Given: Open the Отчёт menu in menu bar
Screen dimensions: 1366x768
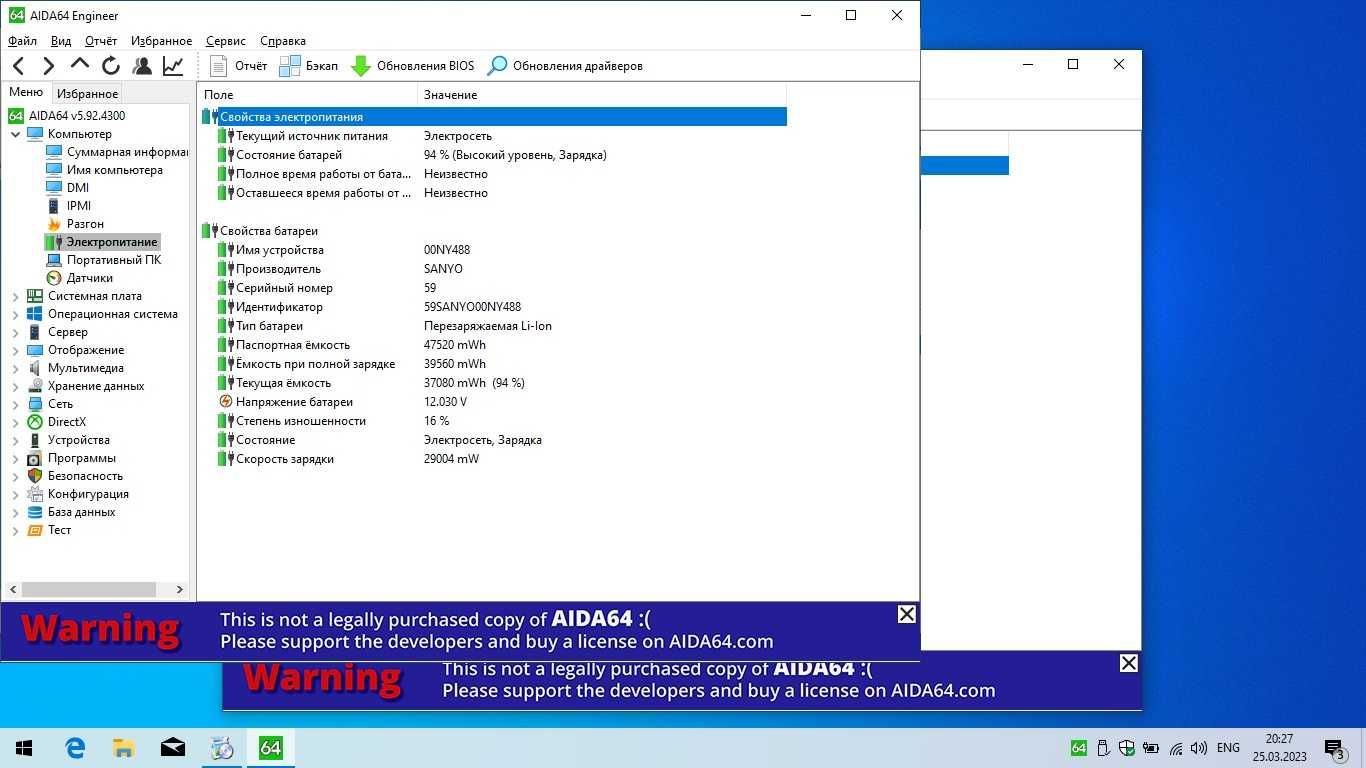Looking at the screenshot, I should pos(101,41).
